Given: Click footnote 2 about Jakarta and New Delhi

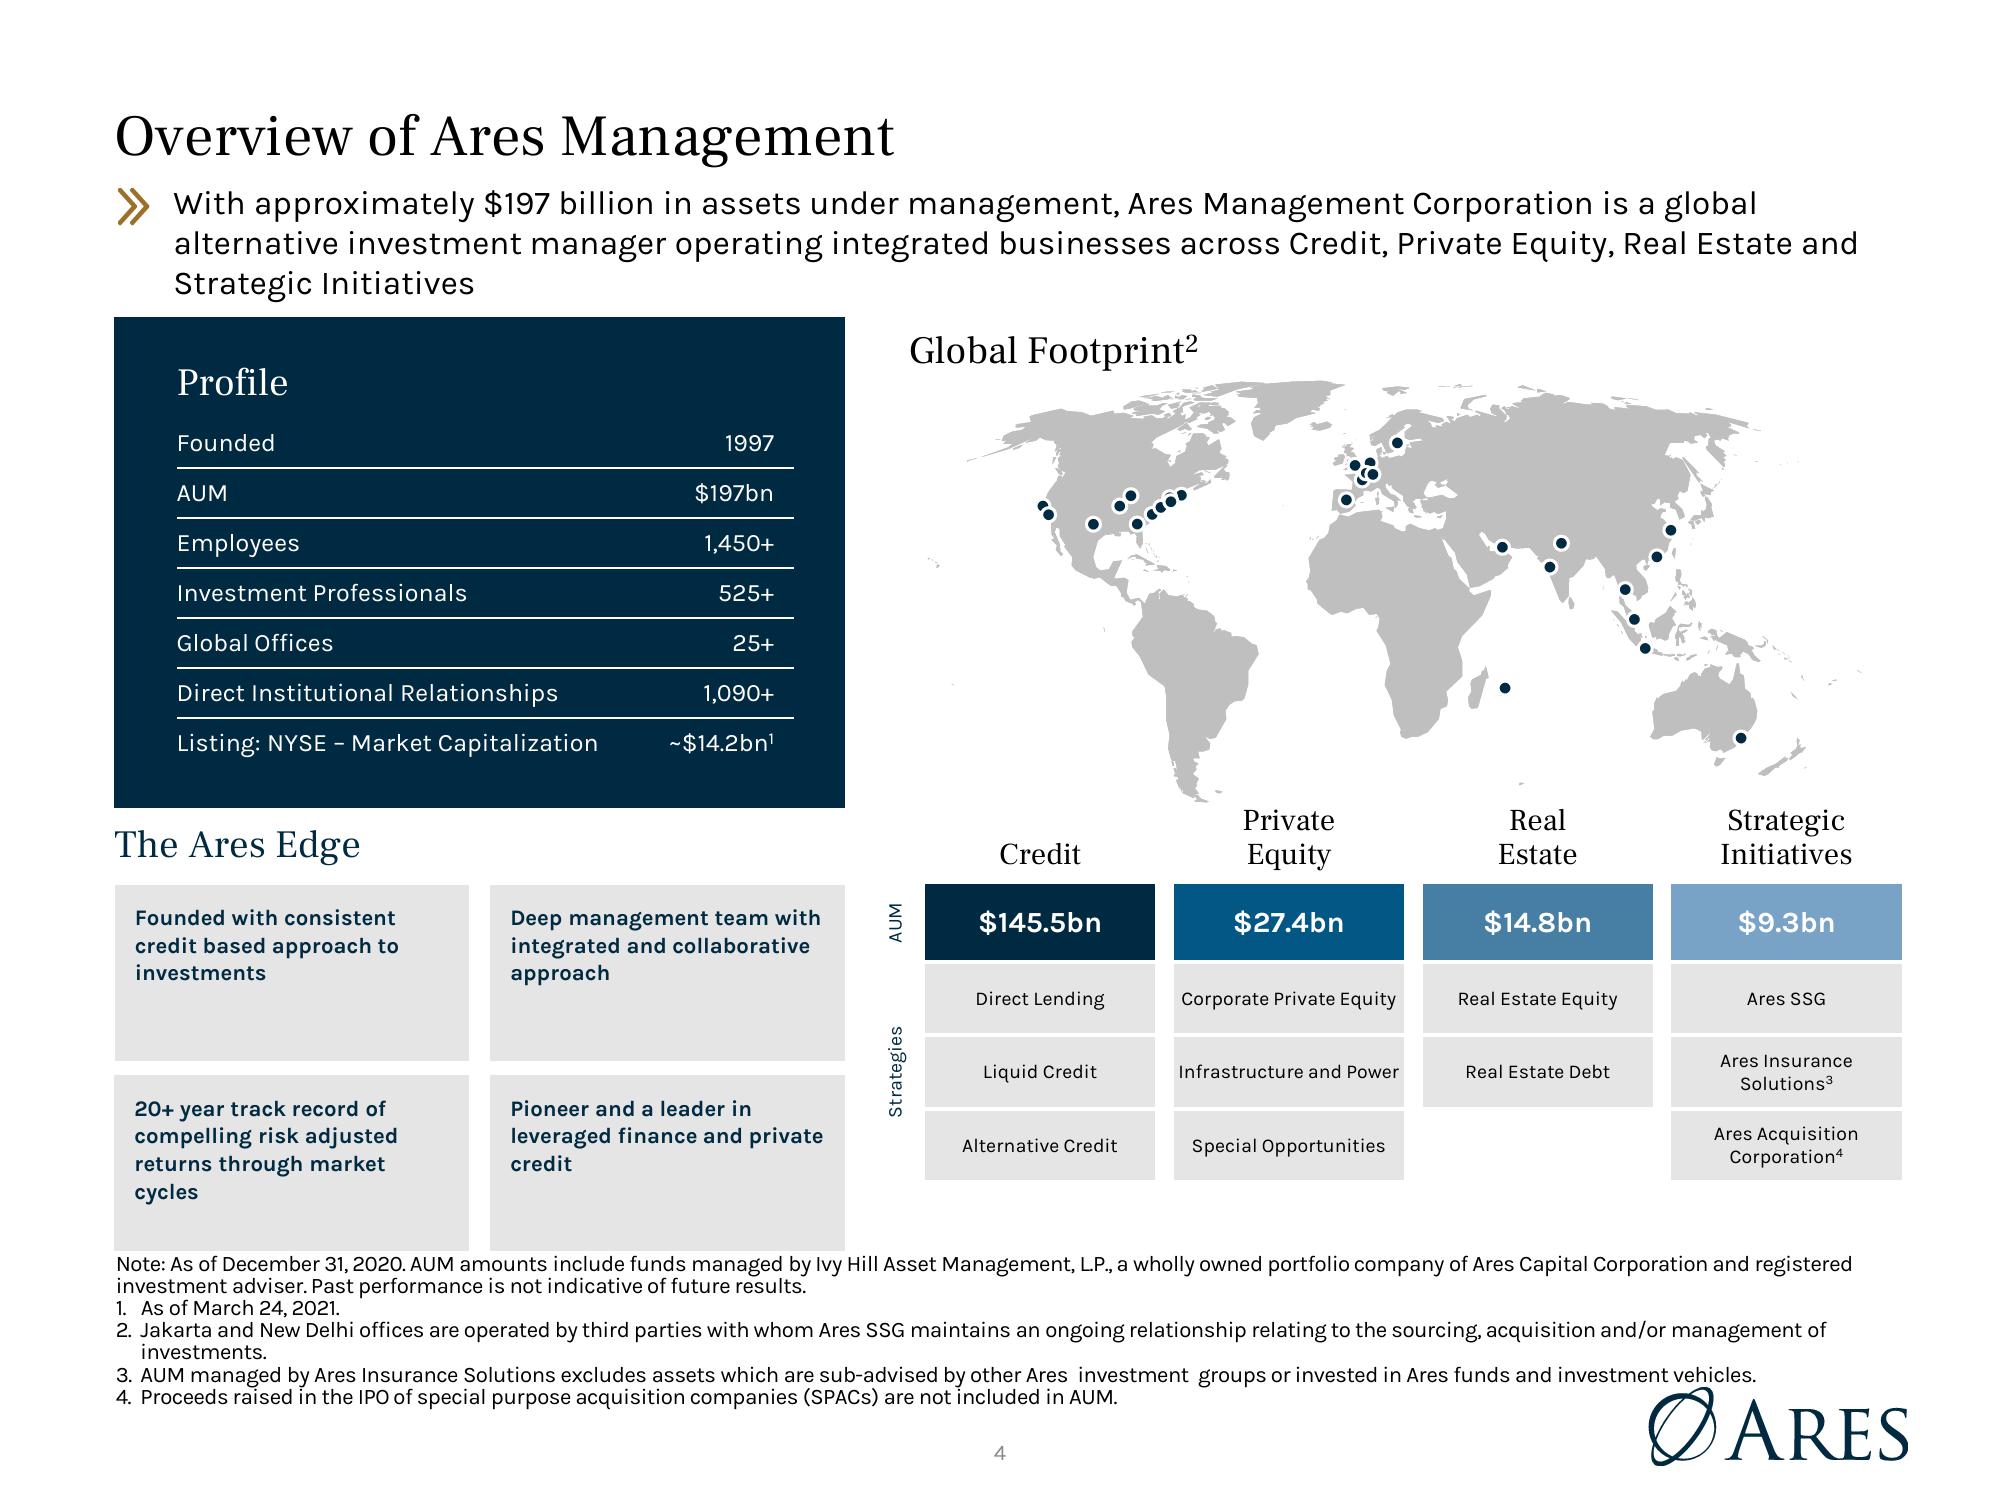Looking at the screenshot, I should tap(971, 1341).
